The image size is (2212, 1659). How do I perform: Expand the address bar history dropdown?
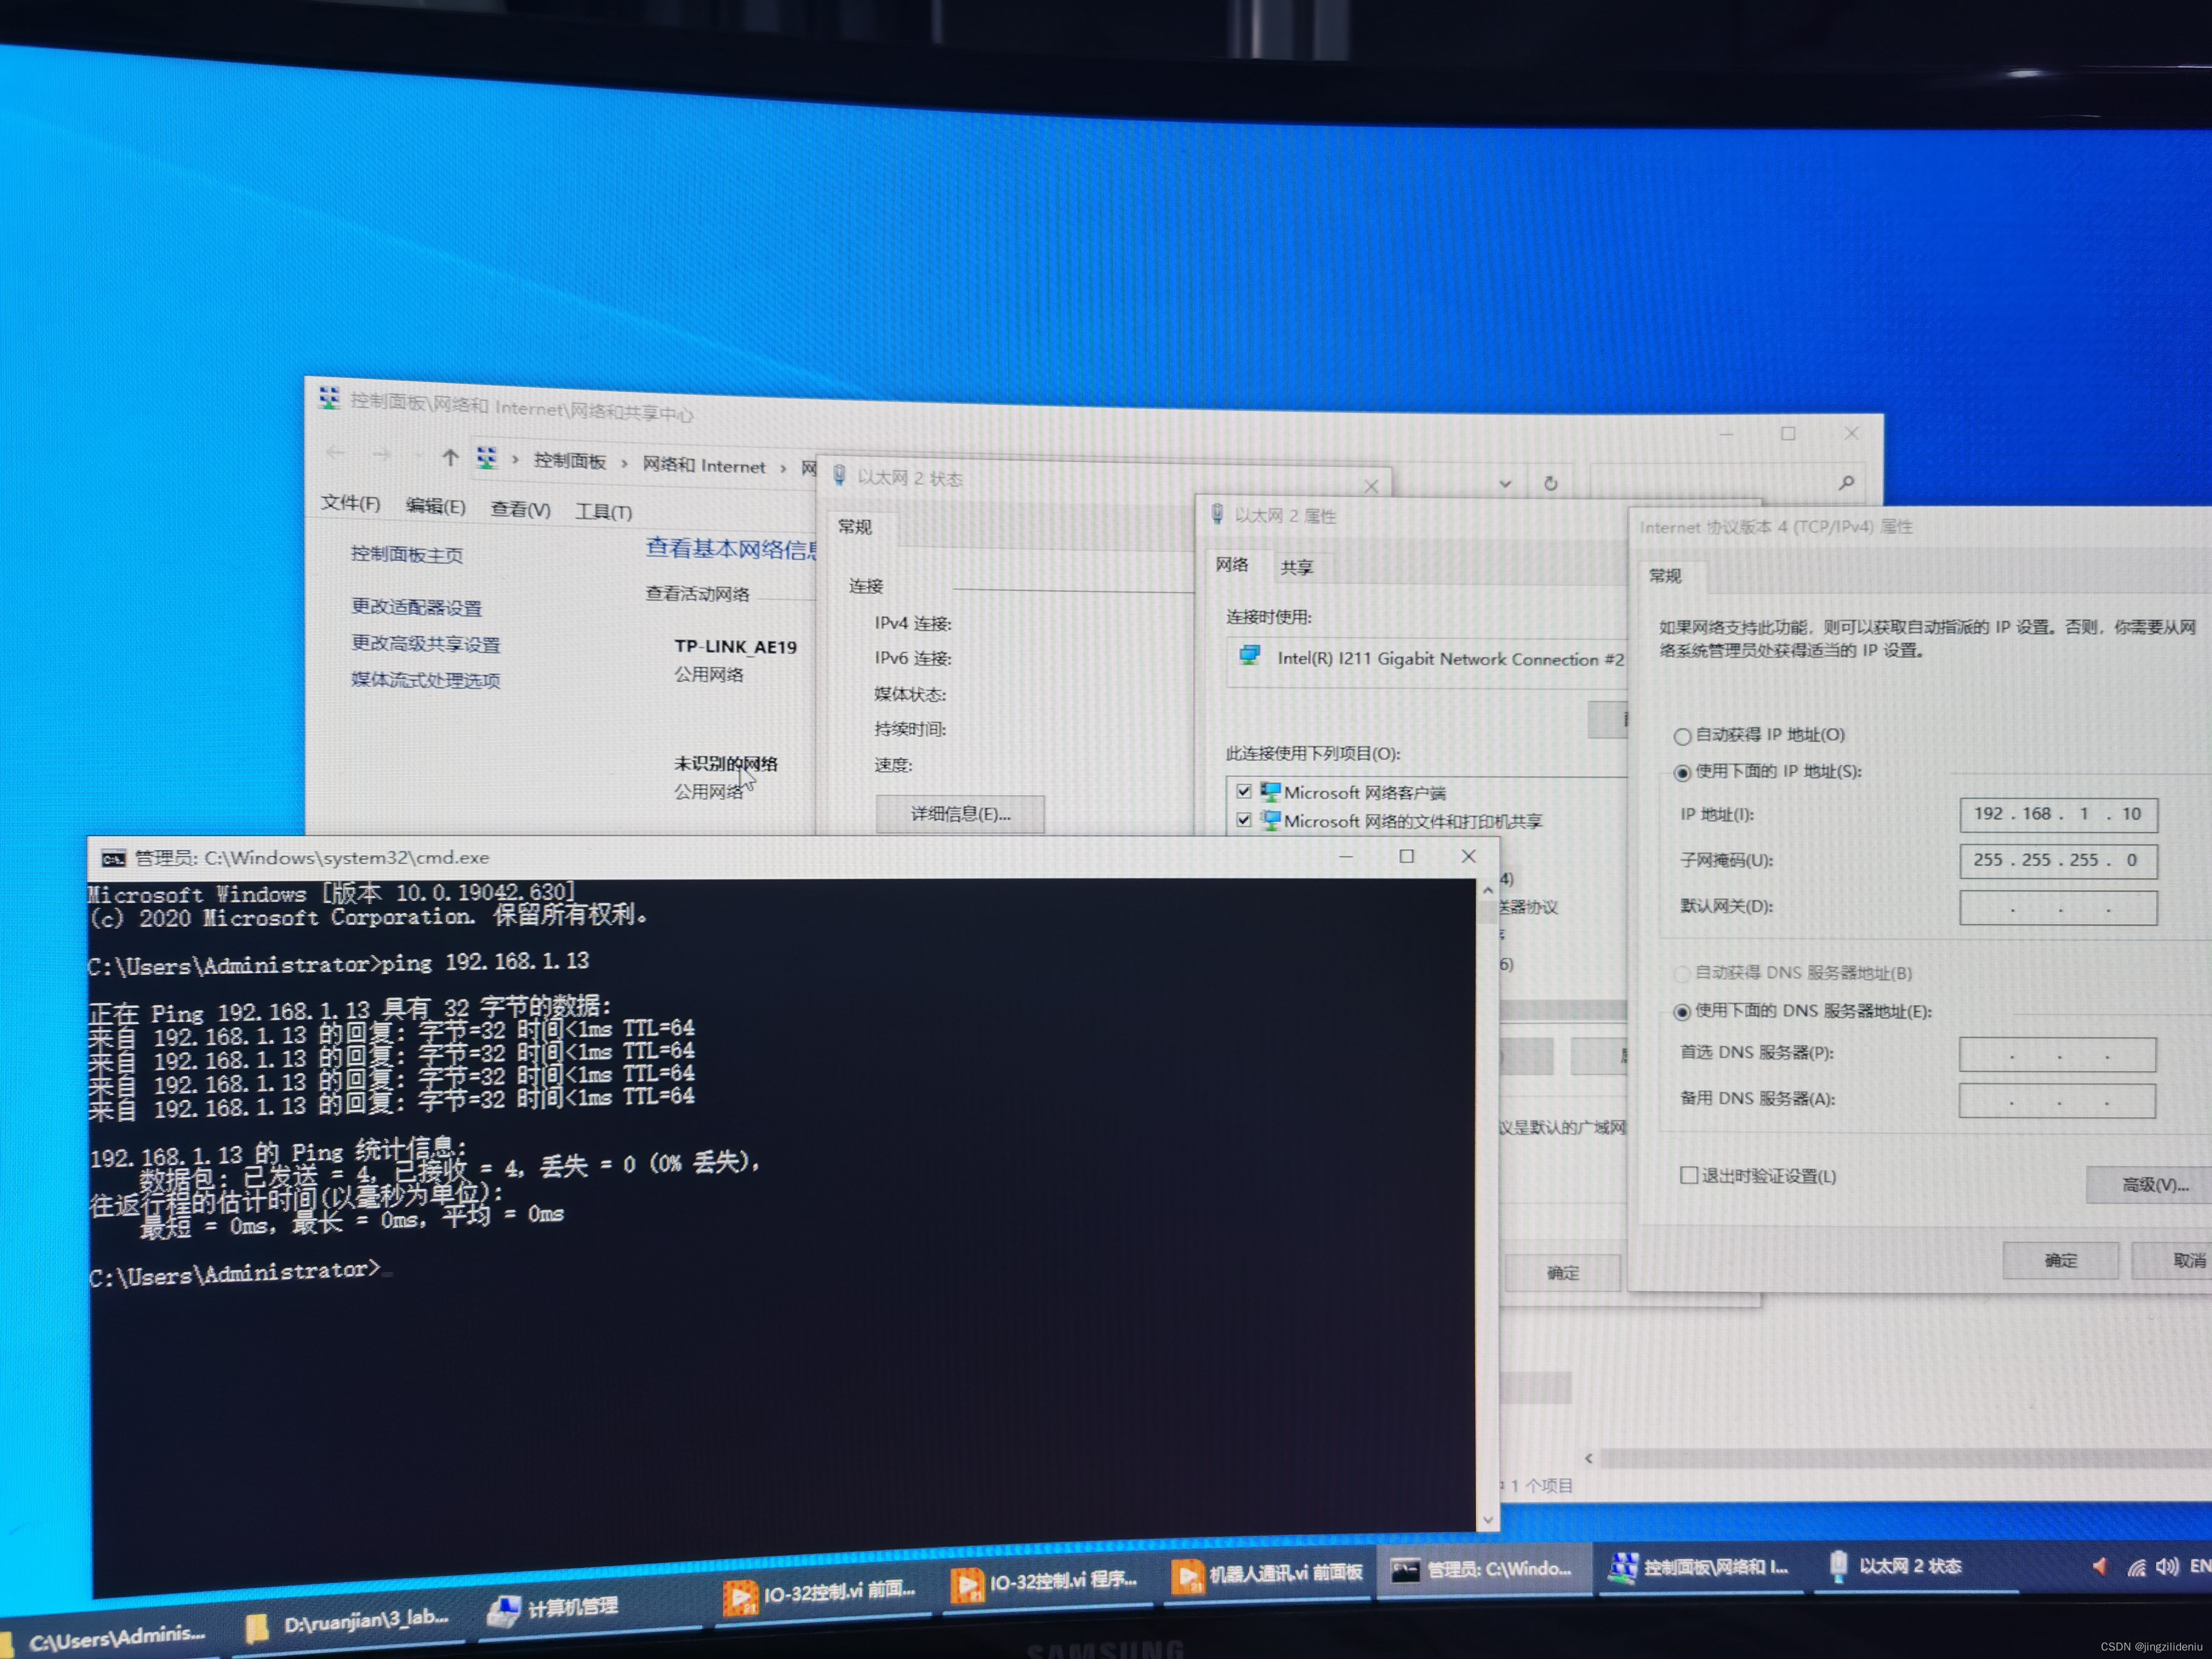(x=1505, y=484)
